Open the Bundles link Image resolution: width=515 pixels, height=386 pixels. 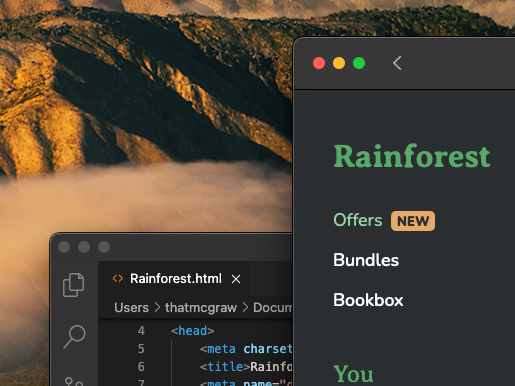pos(366,260)
